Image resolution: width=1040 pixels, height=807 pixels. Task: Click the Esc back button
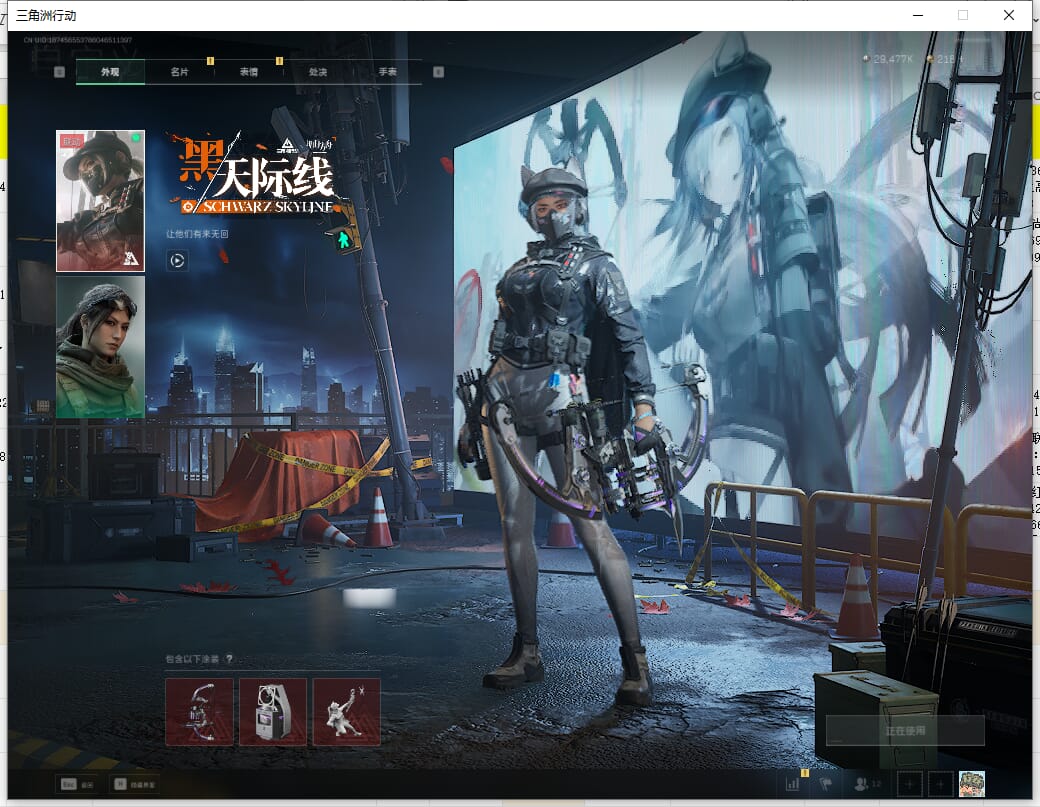(x=77, y=784)
